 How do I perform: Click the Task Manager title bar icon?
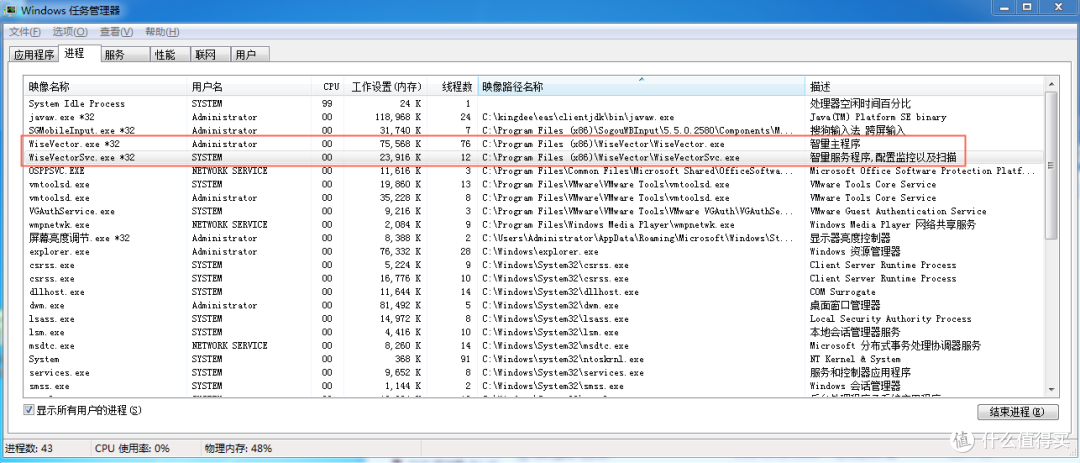click(x=11, y=10)
